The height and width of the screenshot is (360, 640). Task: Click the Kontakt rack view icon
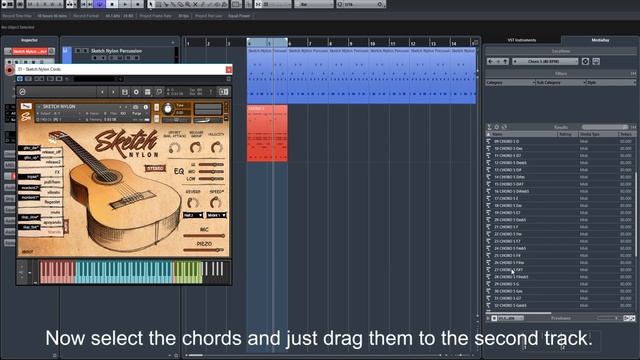tap(148, 92)
